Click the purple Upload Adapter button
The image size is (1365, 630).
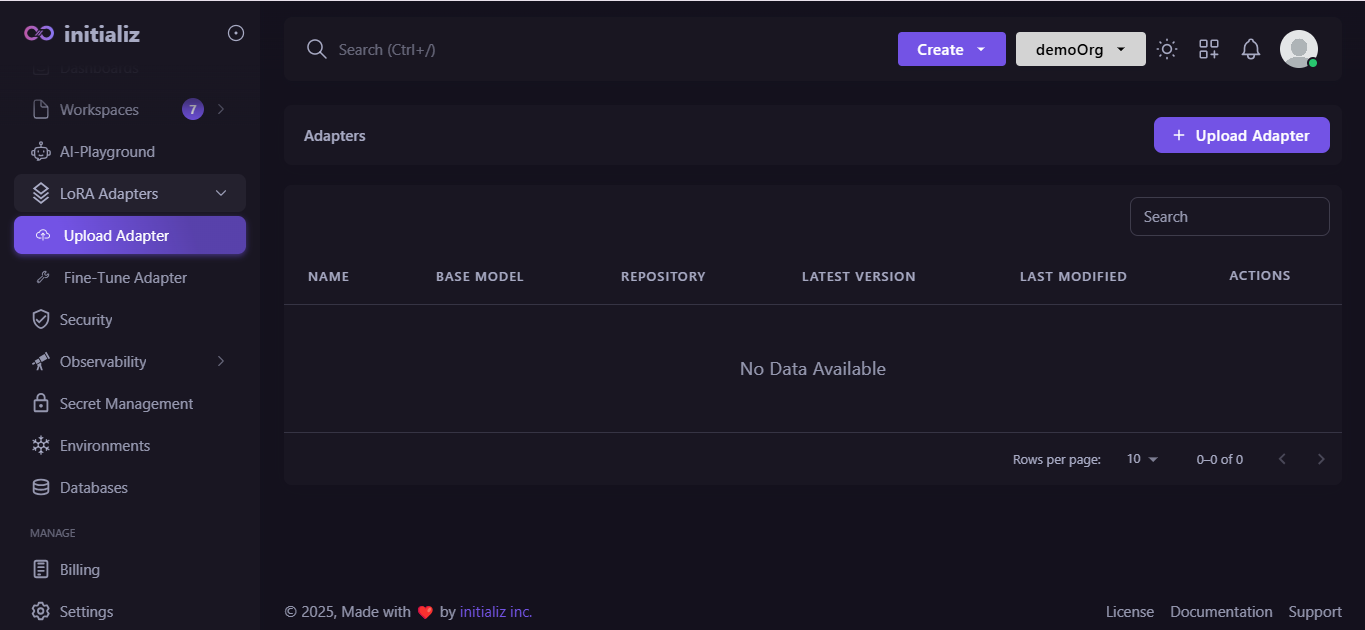click(1242, 135)
